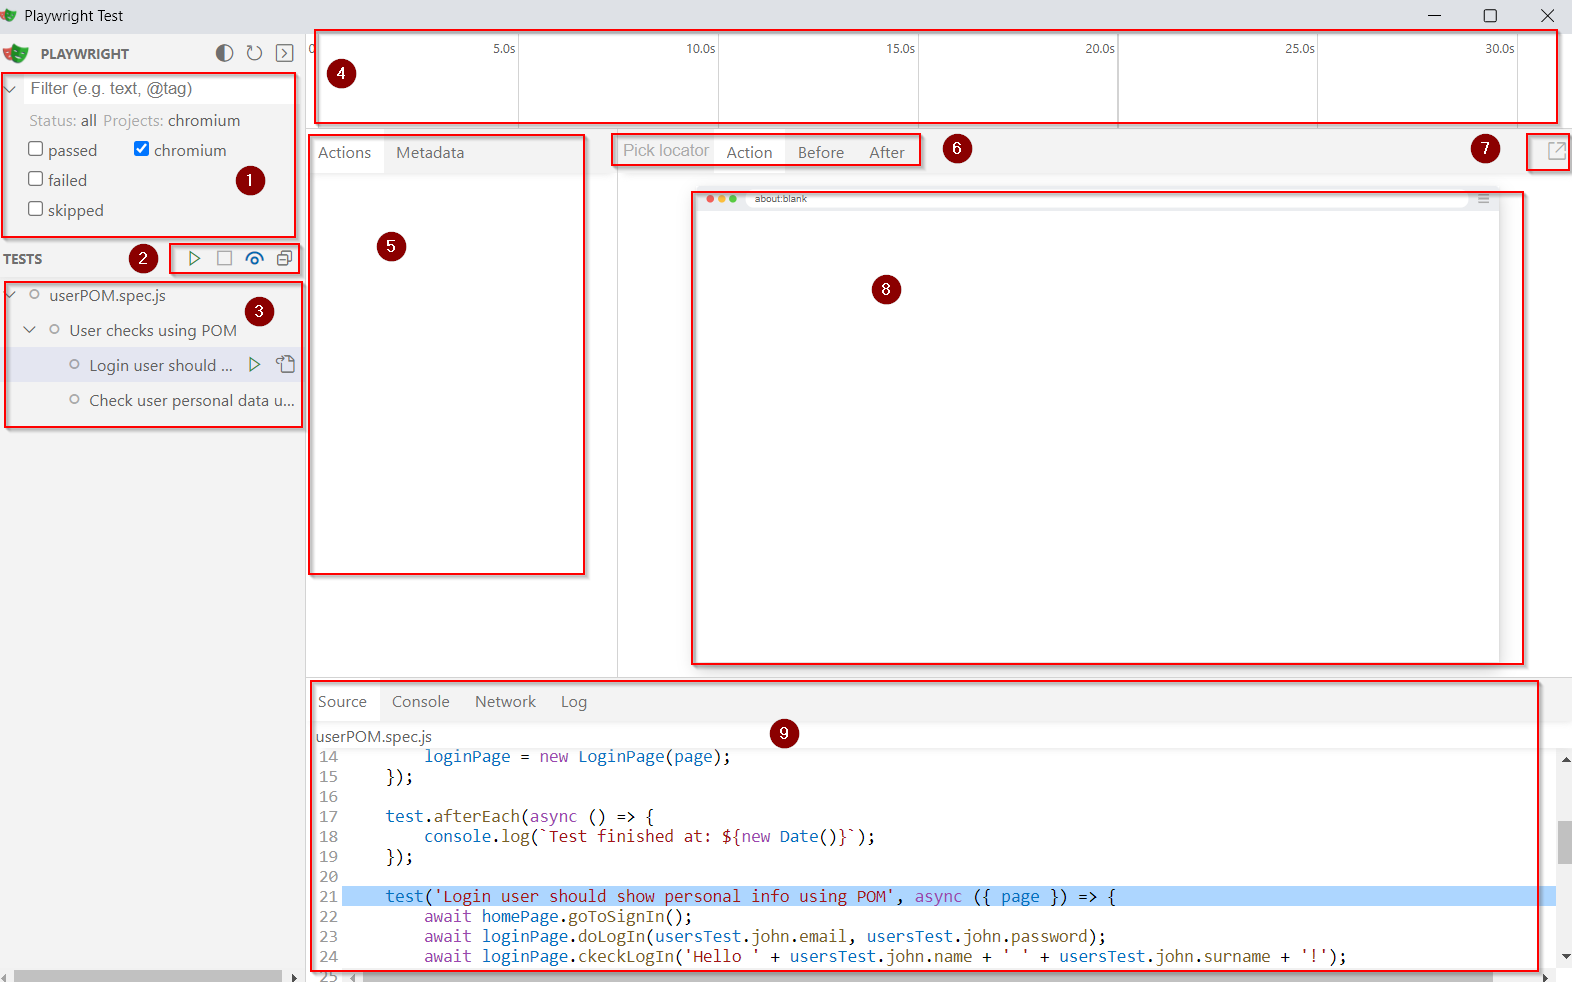Open the Actions tab
The height and width of the screenshot is (982, 1572).
point(344,153)
